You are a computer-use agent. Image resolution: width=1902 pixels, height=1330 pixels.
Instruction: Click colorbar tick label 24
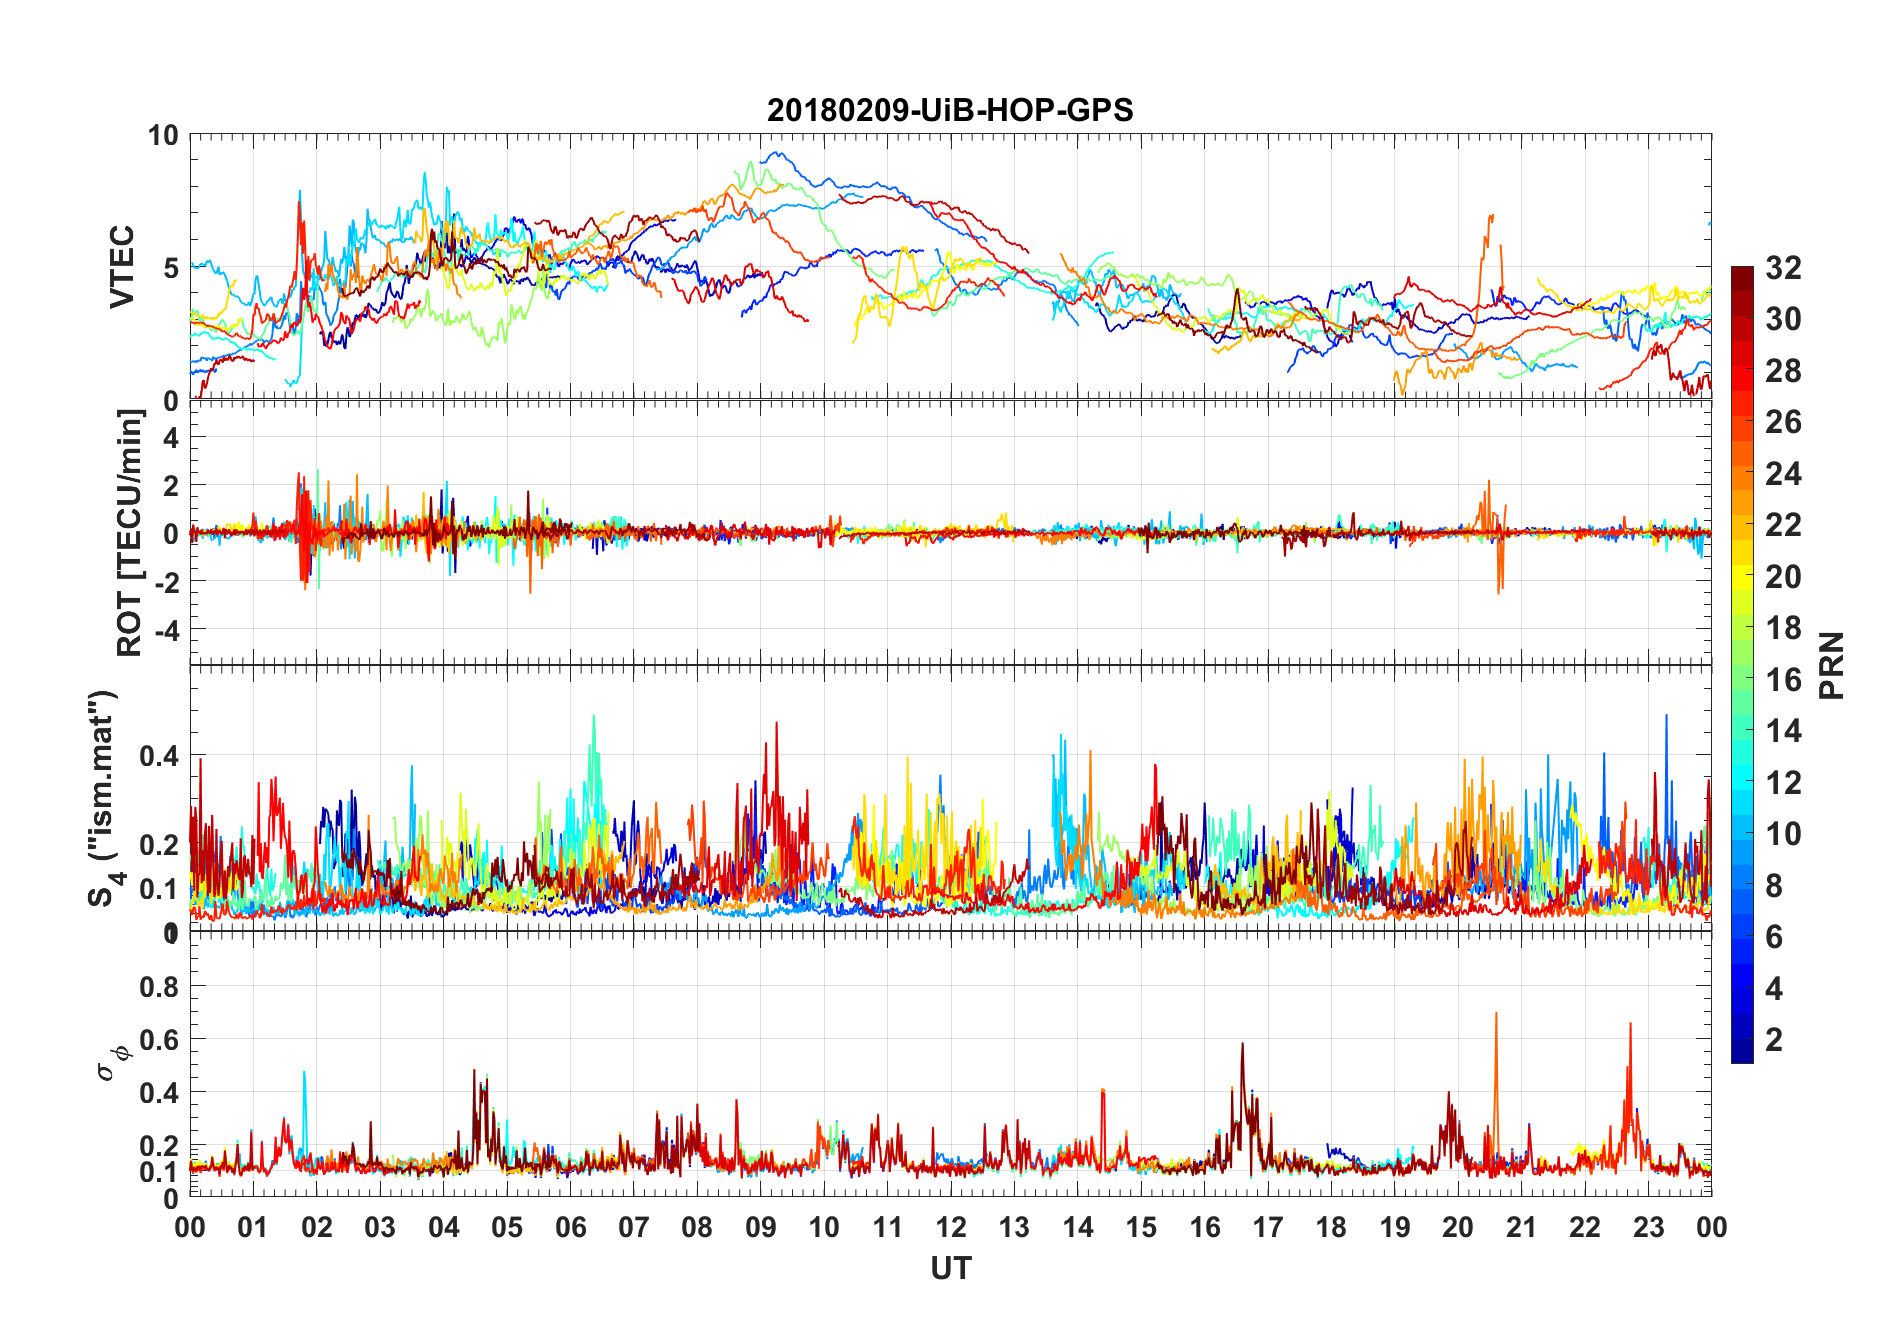(x=1783, y=474)
